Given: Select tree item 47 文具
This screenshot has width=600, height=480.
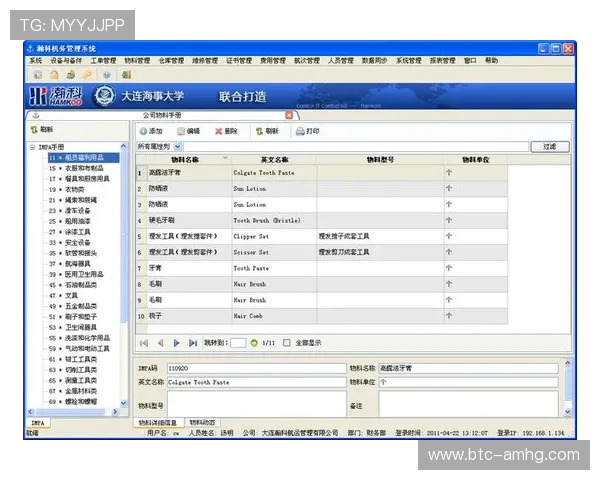Looking at the screenshot, I should 63,296.
